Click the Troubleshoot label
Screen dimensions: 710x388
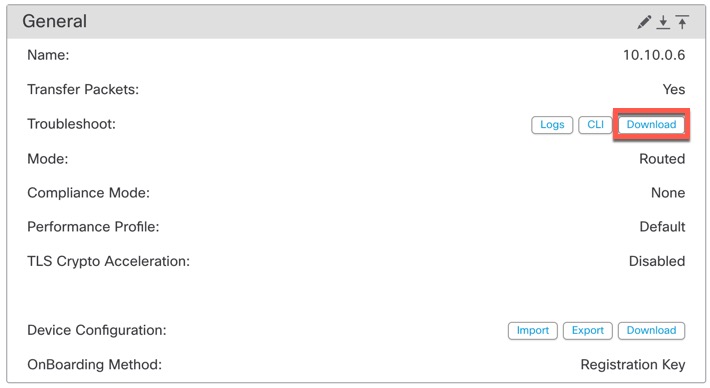tap(72, 124)
